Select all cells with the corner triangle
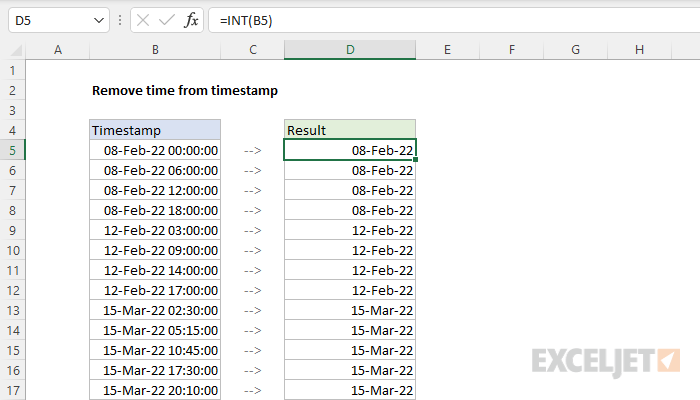The height and width of the screenshot is (400, 700). coord(16,50)
